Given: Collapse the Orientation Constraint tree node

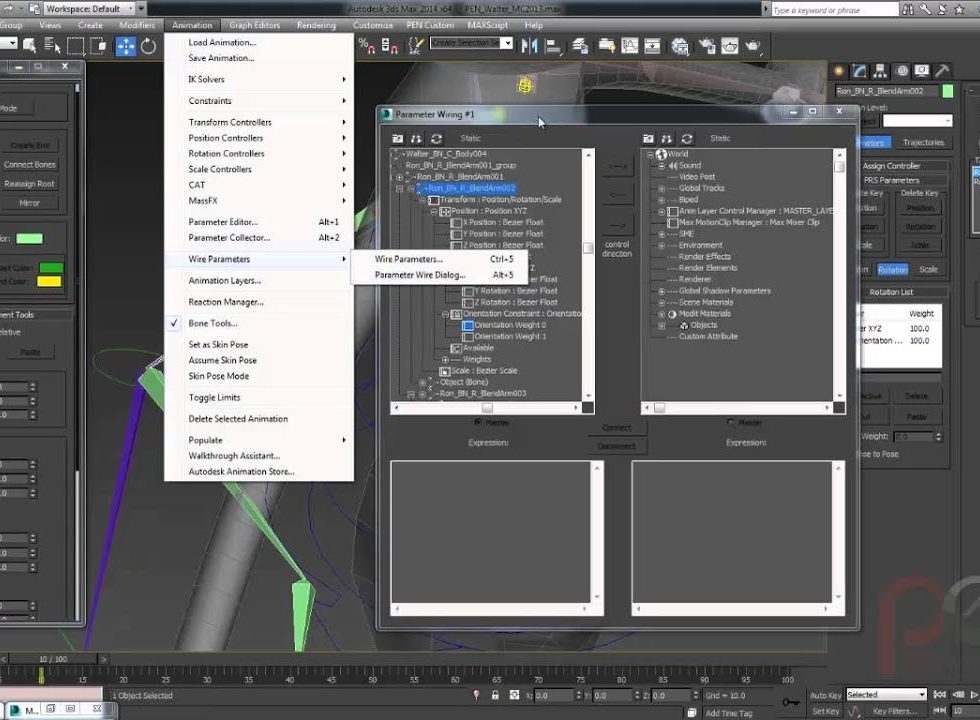Looking at the screenshot, I should point(445,314).
